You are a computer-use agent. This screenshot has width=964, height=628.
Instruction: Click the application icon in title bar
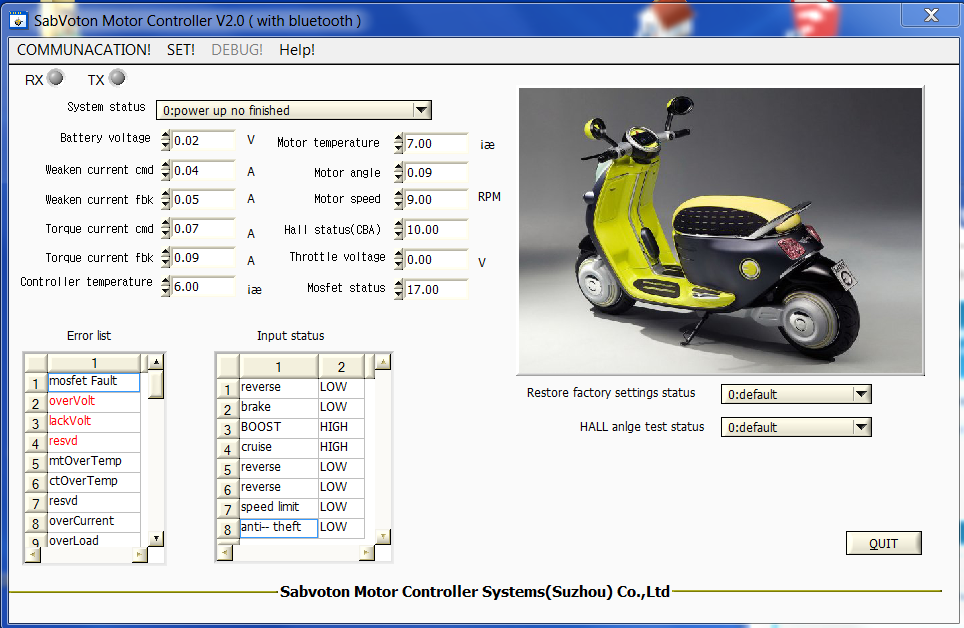coord(18,20)
